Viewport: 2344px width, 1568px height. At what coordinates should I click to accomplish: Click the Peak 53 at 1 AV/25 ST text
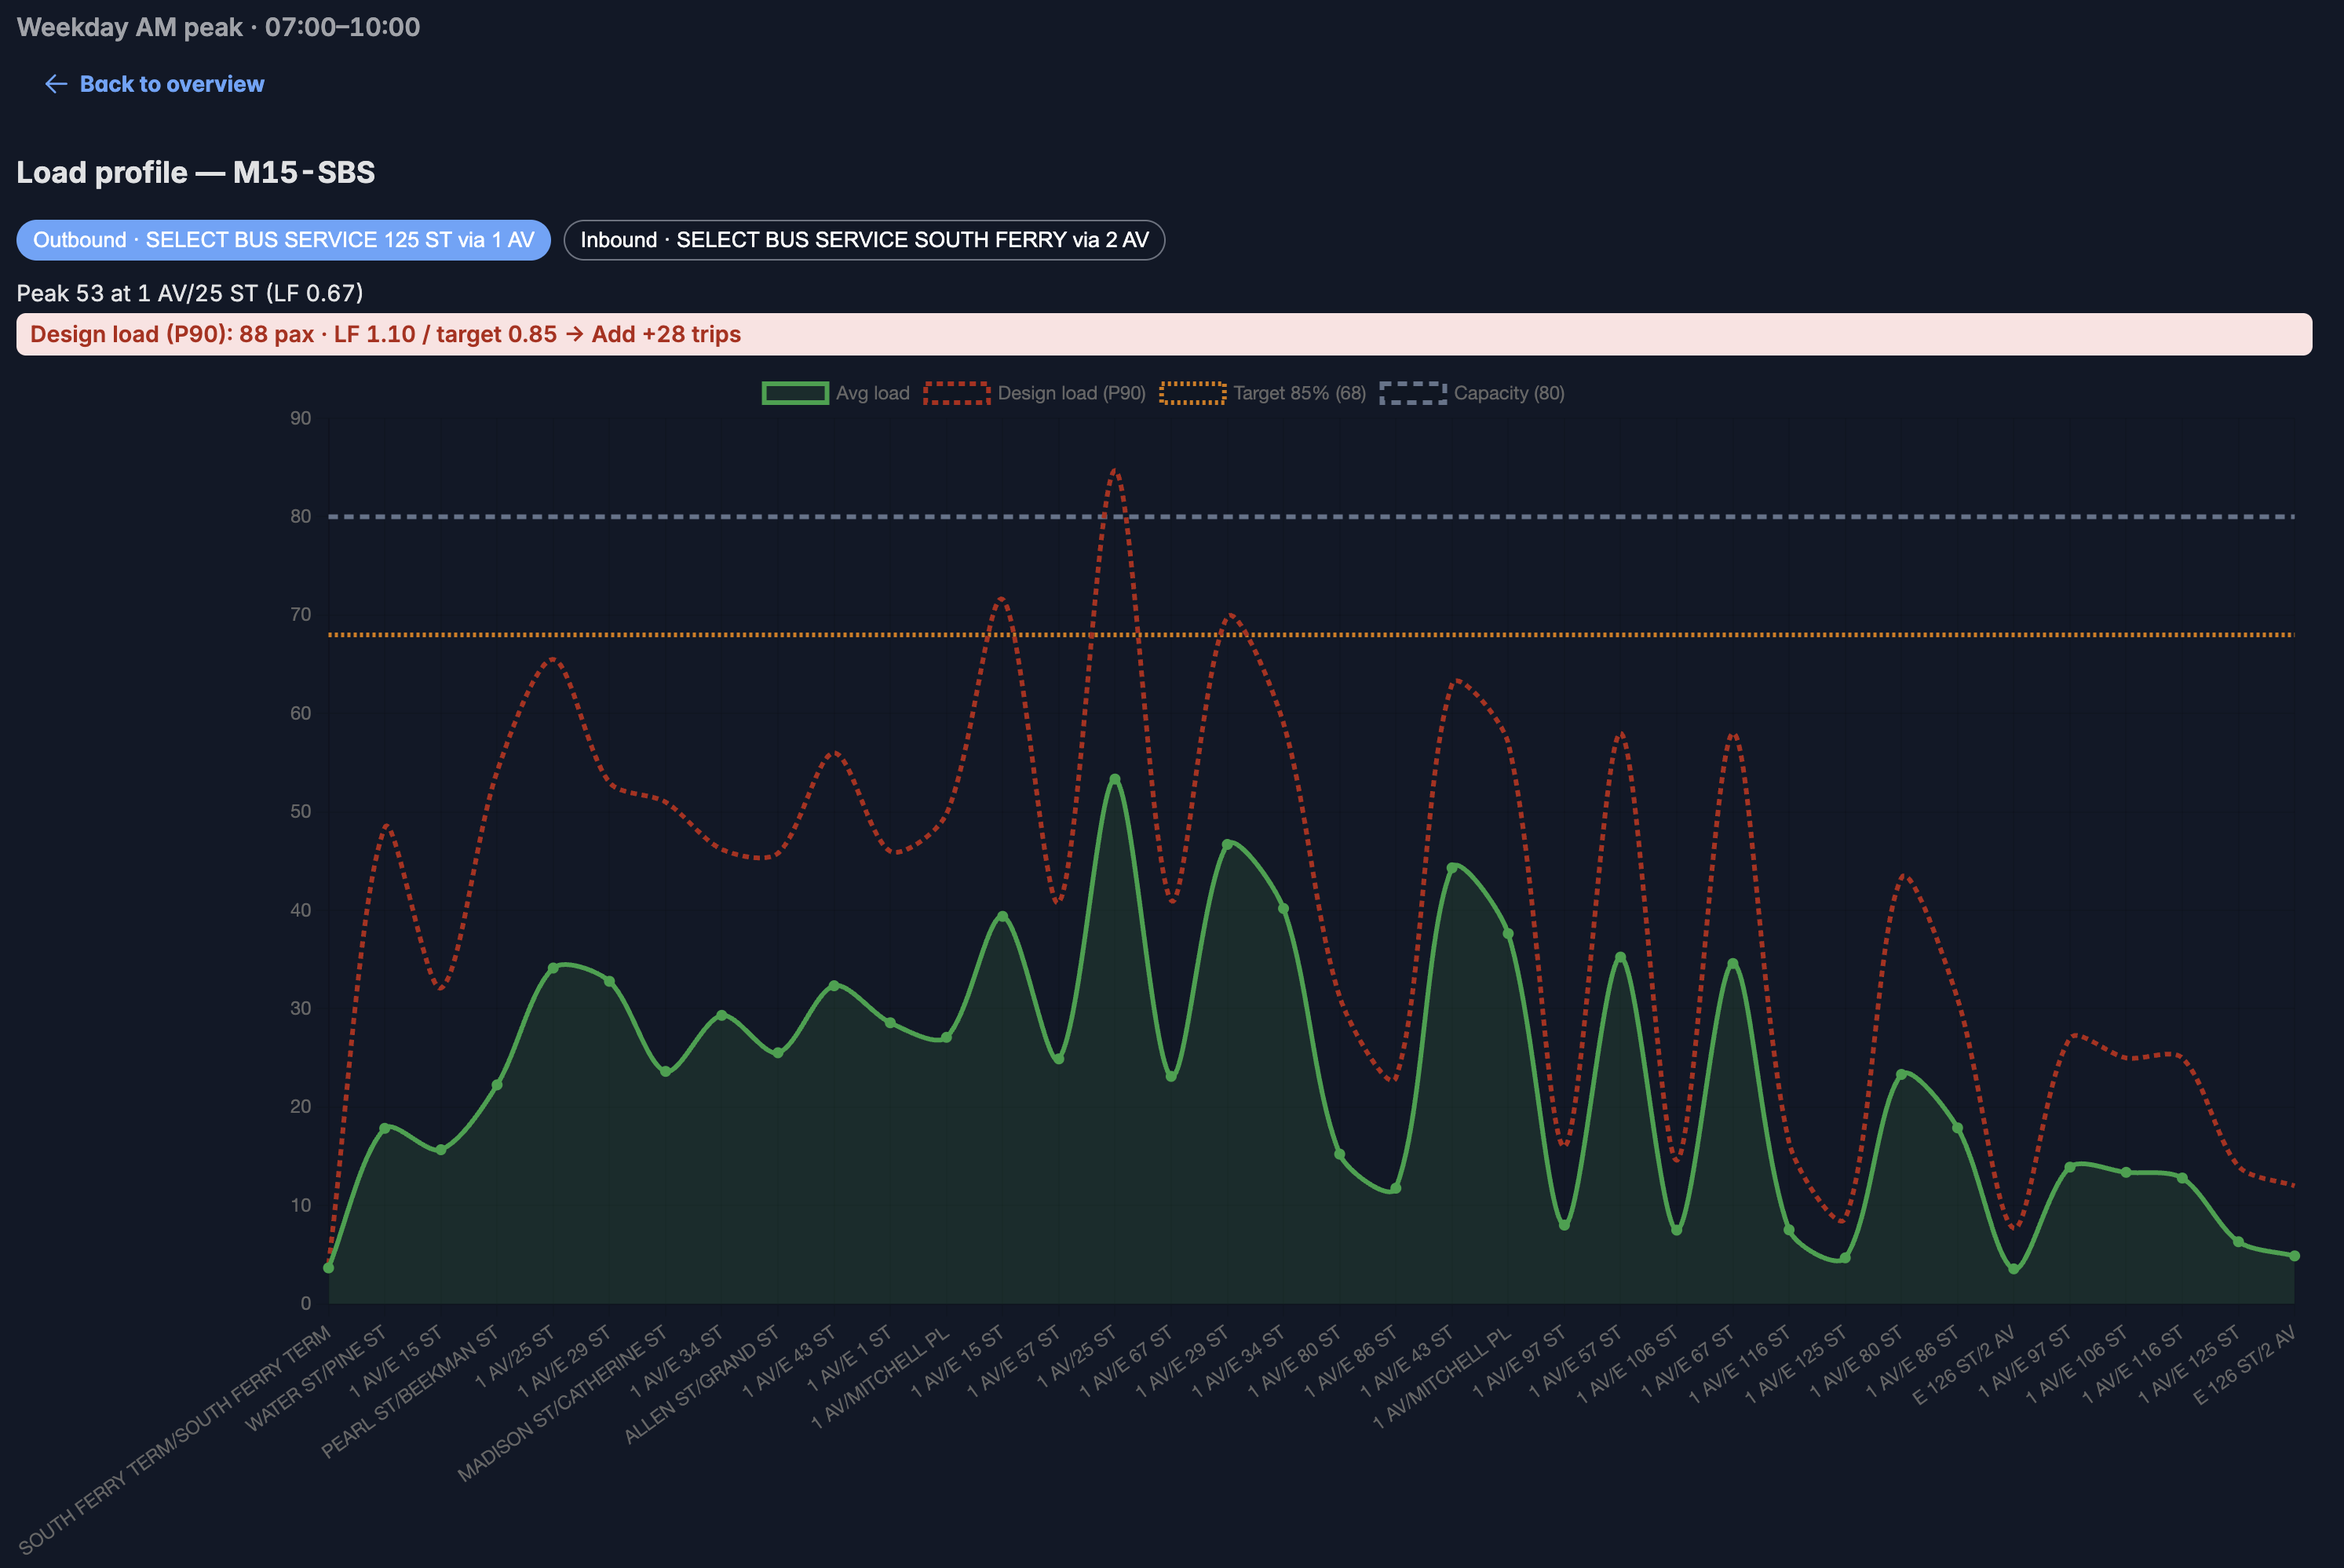[190, 293]
